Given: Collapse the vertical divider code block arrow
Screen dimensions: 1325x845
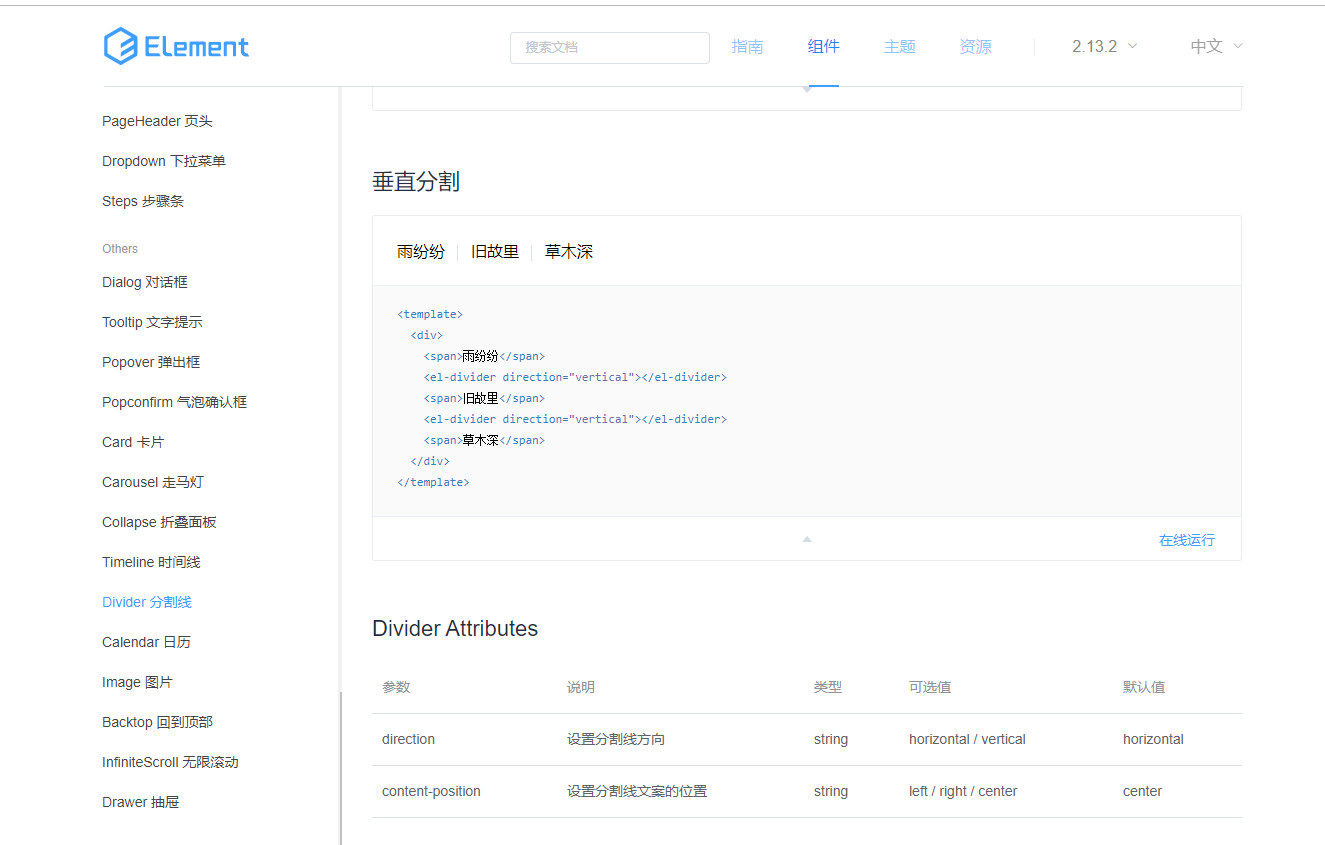Looking at the screenshot, I should click(807, 539).
